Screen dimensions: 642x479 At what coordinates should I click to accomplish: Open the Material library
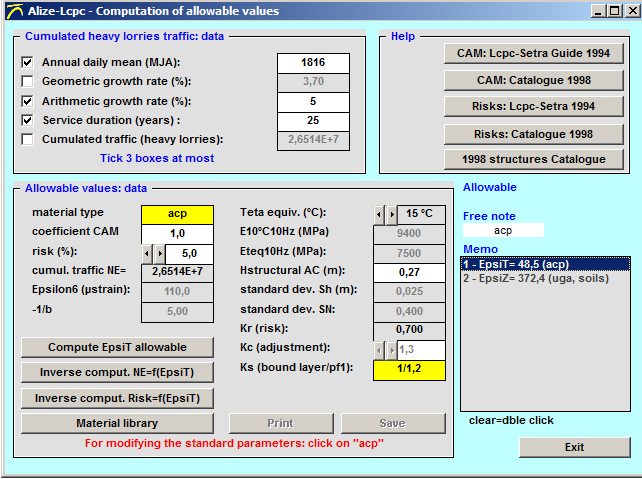pyautogui.click(x=117, y=423)
